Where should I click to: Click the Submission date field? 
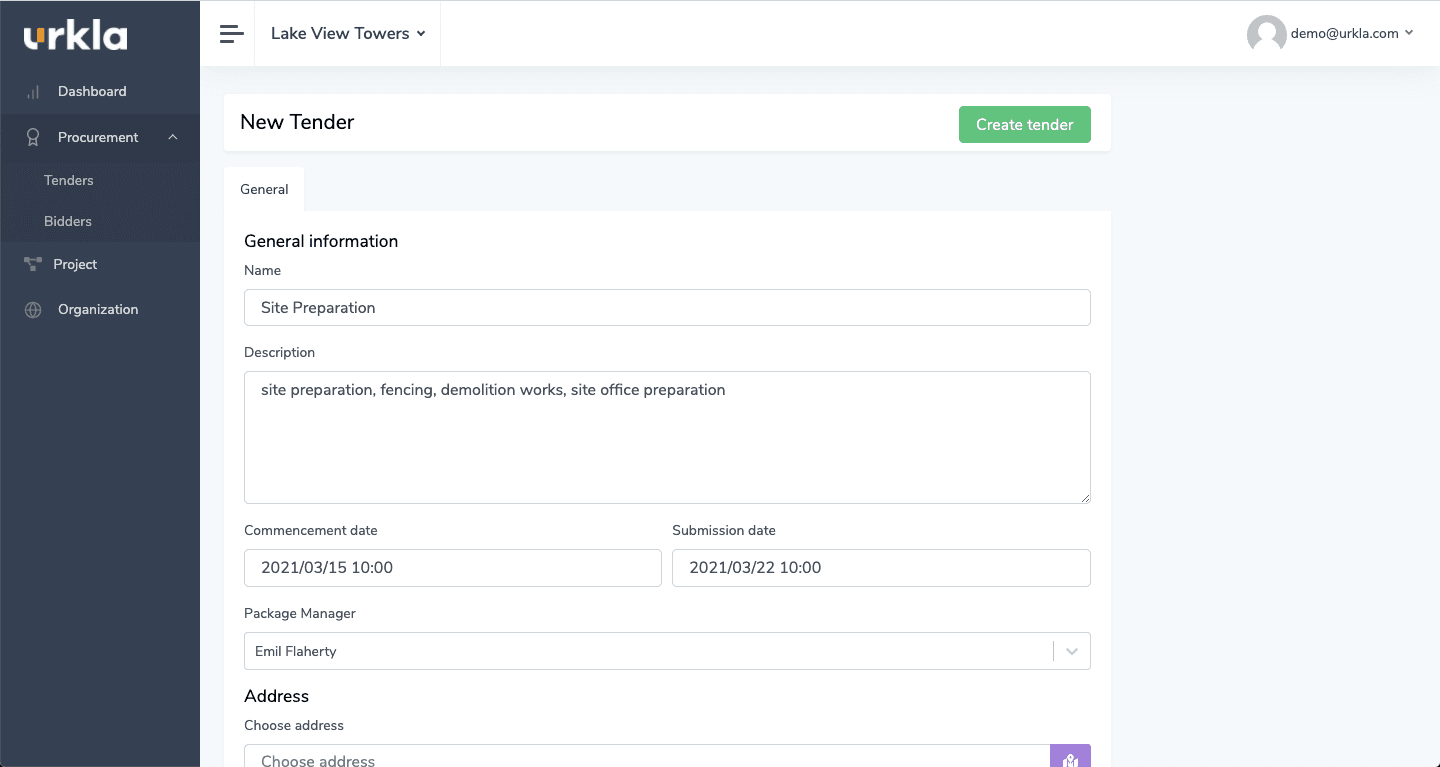(x=880, y=568)
